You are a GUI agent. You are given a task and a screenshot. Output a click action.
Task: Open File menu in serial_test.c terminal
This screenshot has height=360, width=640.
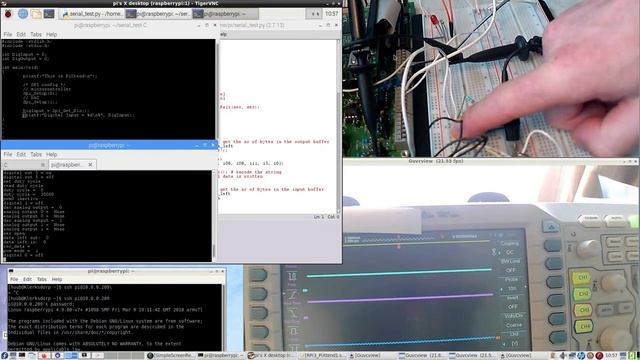pyautogui.click(x=8, y=34)
